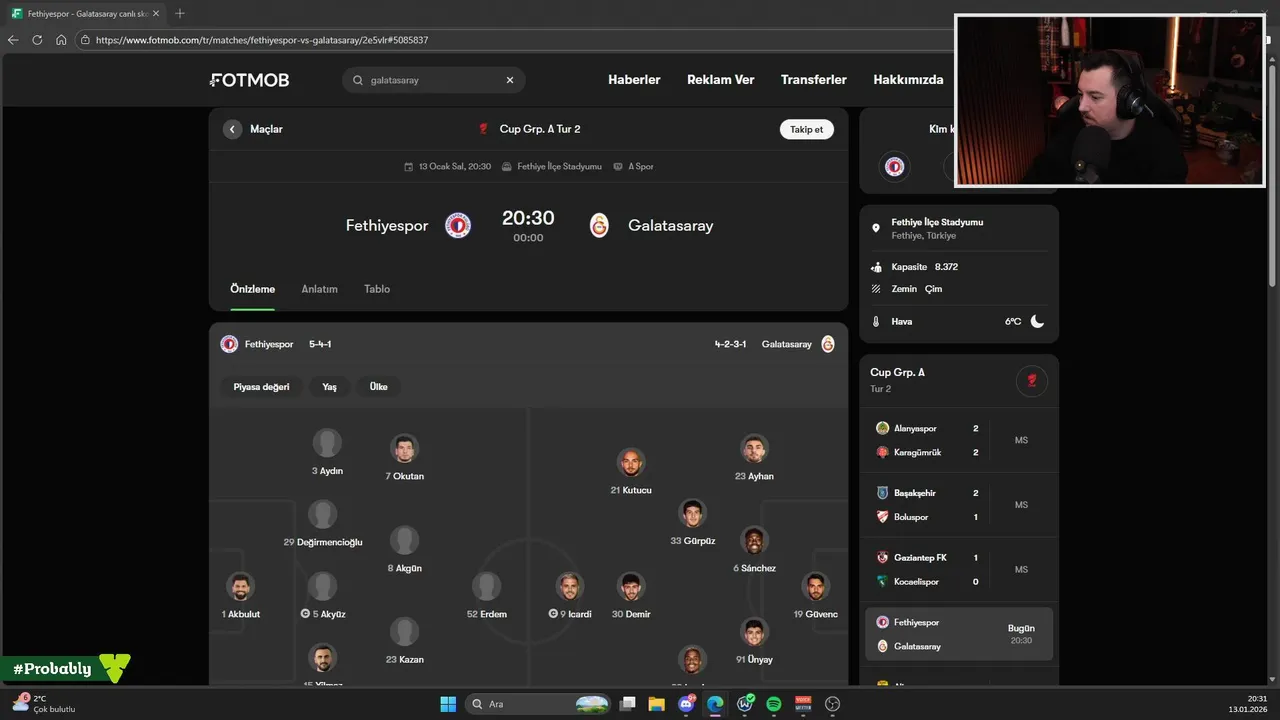This screenshot has width=1280, height=720.
Task: Click the browser home icon
Action: click(x=61, y=40)
